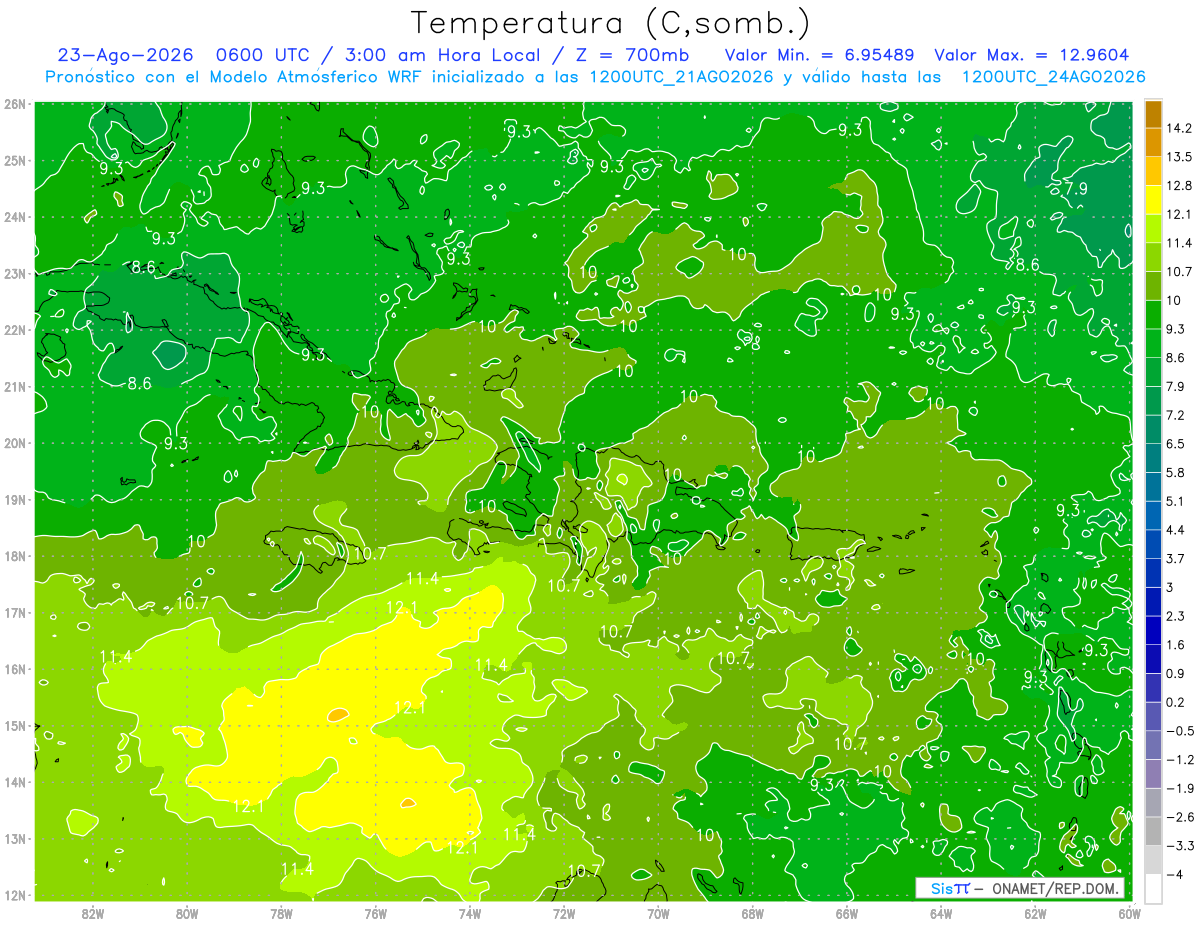
Task: Click the colorbar label '6.5'
Action: point(1176,443)
